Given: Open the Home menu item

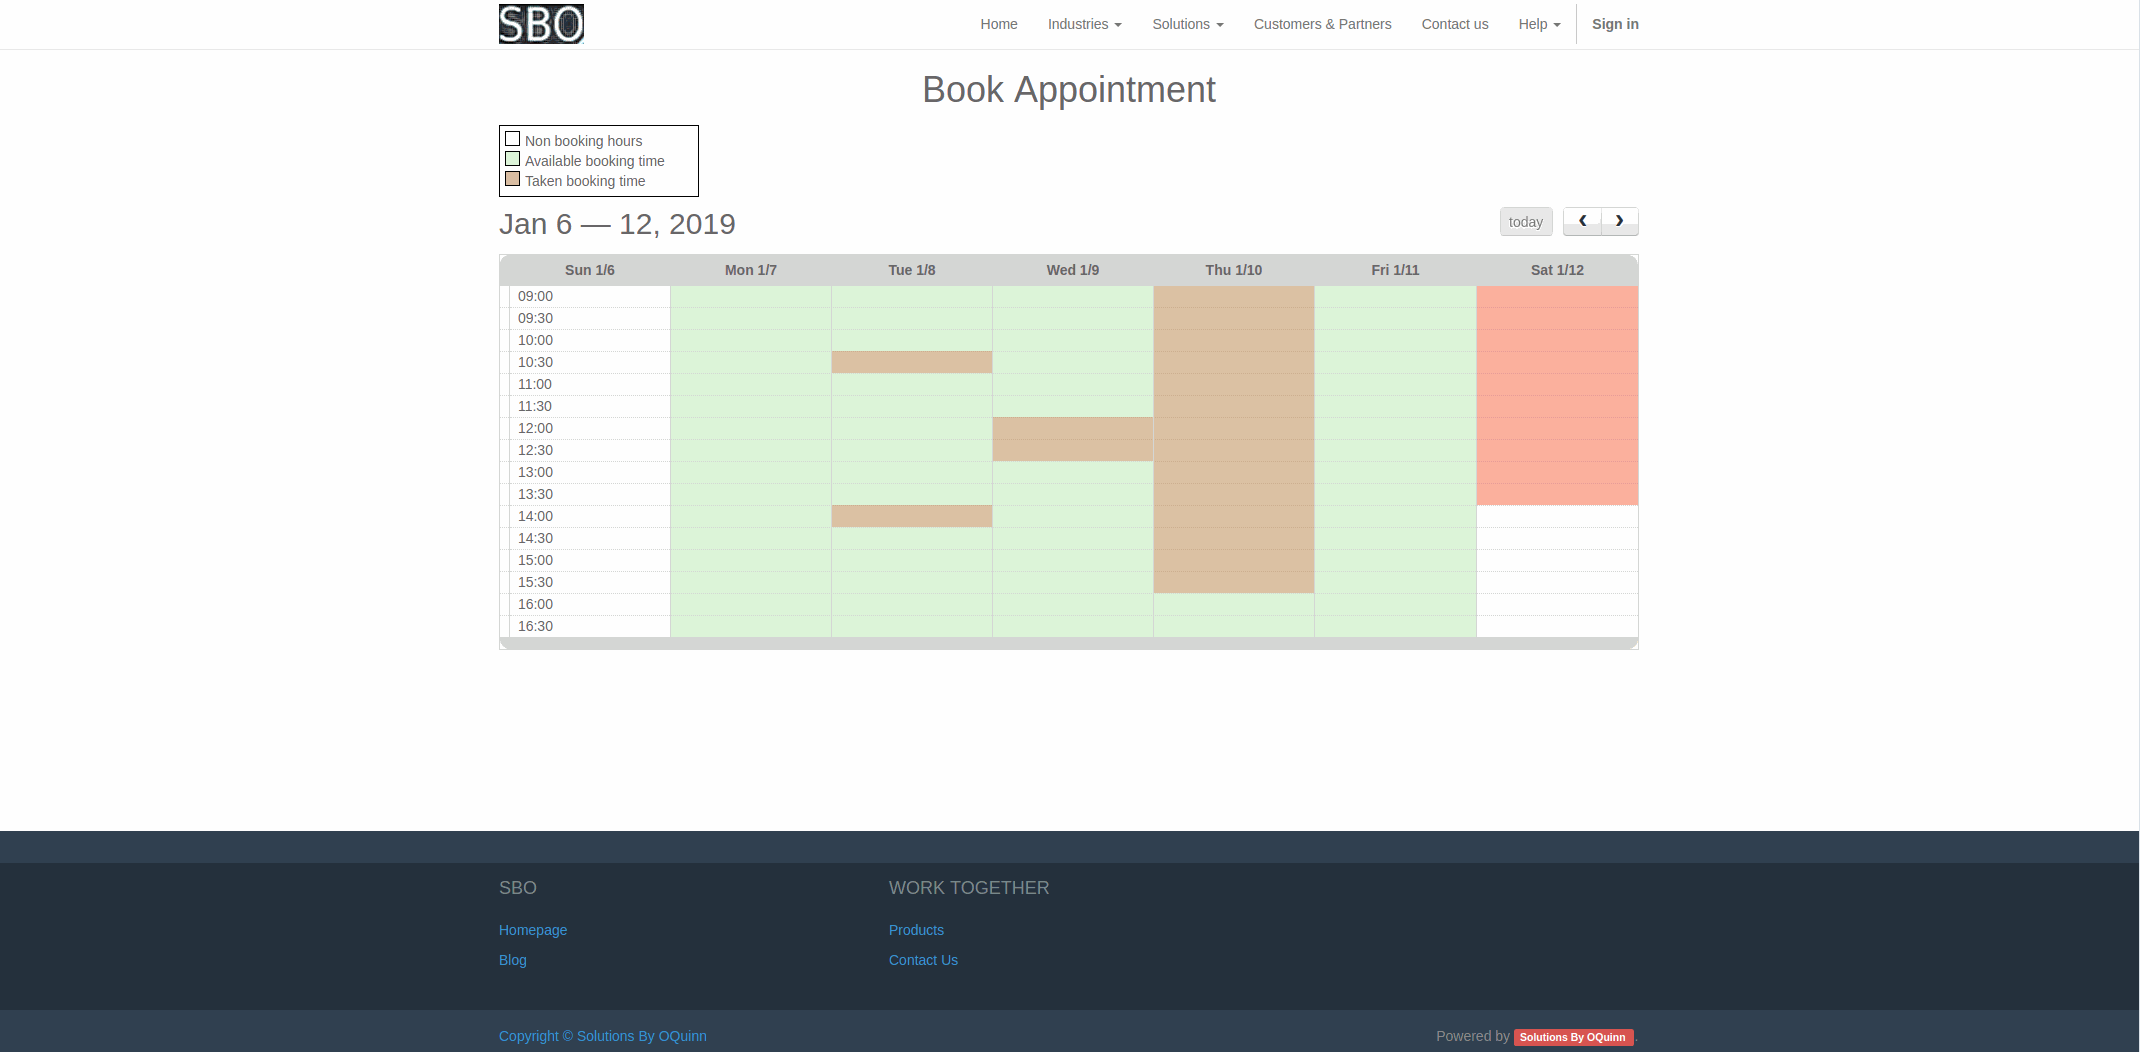Looking at the screenshot, I should (998, 24).
